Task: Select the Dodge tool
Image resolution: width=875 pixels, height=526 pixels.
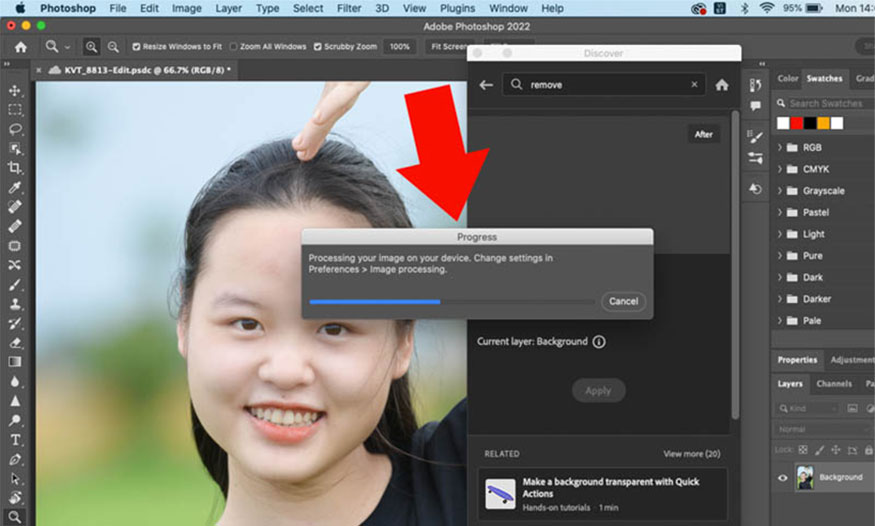Action: click(15, 421)
